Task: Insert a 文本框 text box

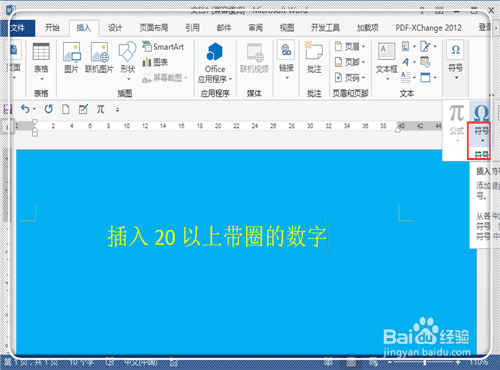Action: click(x=386, y=62)
